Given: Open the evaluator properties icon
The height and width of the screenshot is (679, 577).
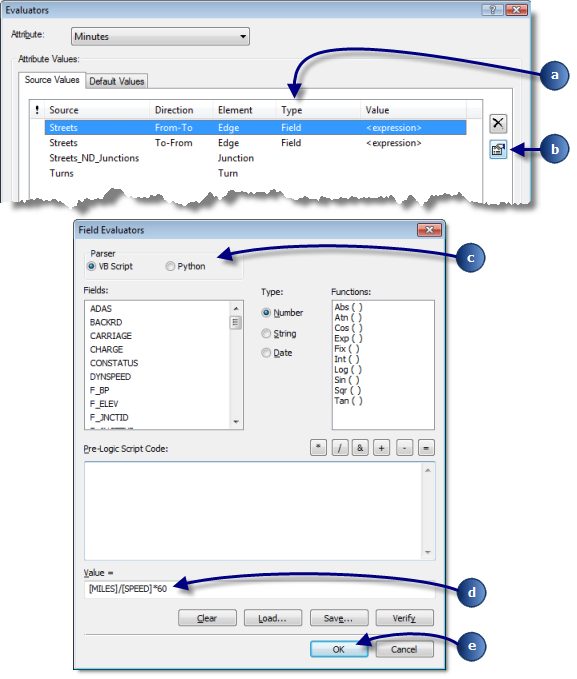Looking at the screenshot, I should tap(498, 150).
